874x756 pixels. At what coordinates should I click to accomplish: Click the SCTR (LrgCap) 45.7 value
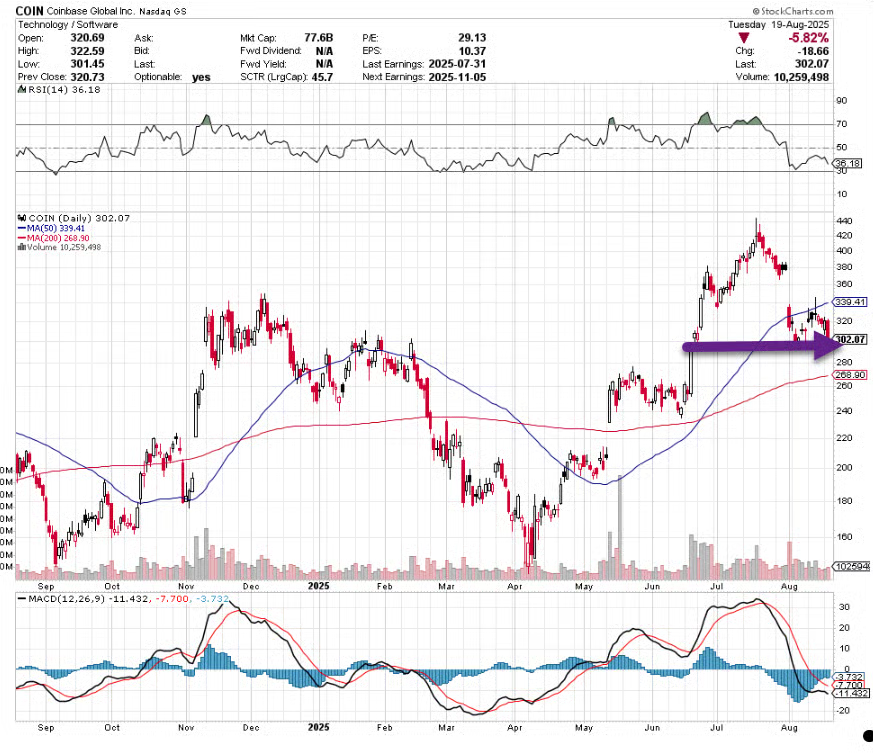322,77
